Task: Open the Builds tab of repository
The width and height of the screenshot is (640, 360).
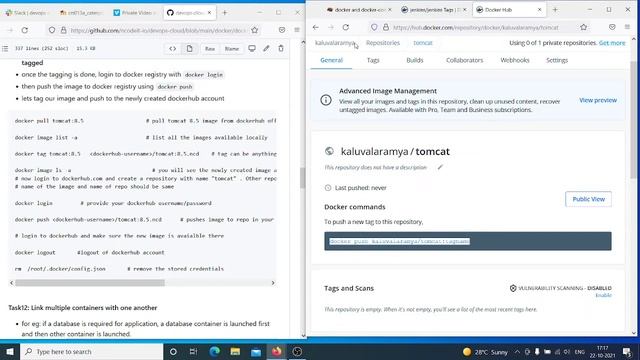Action: coord(415,60)
